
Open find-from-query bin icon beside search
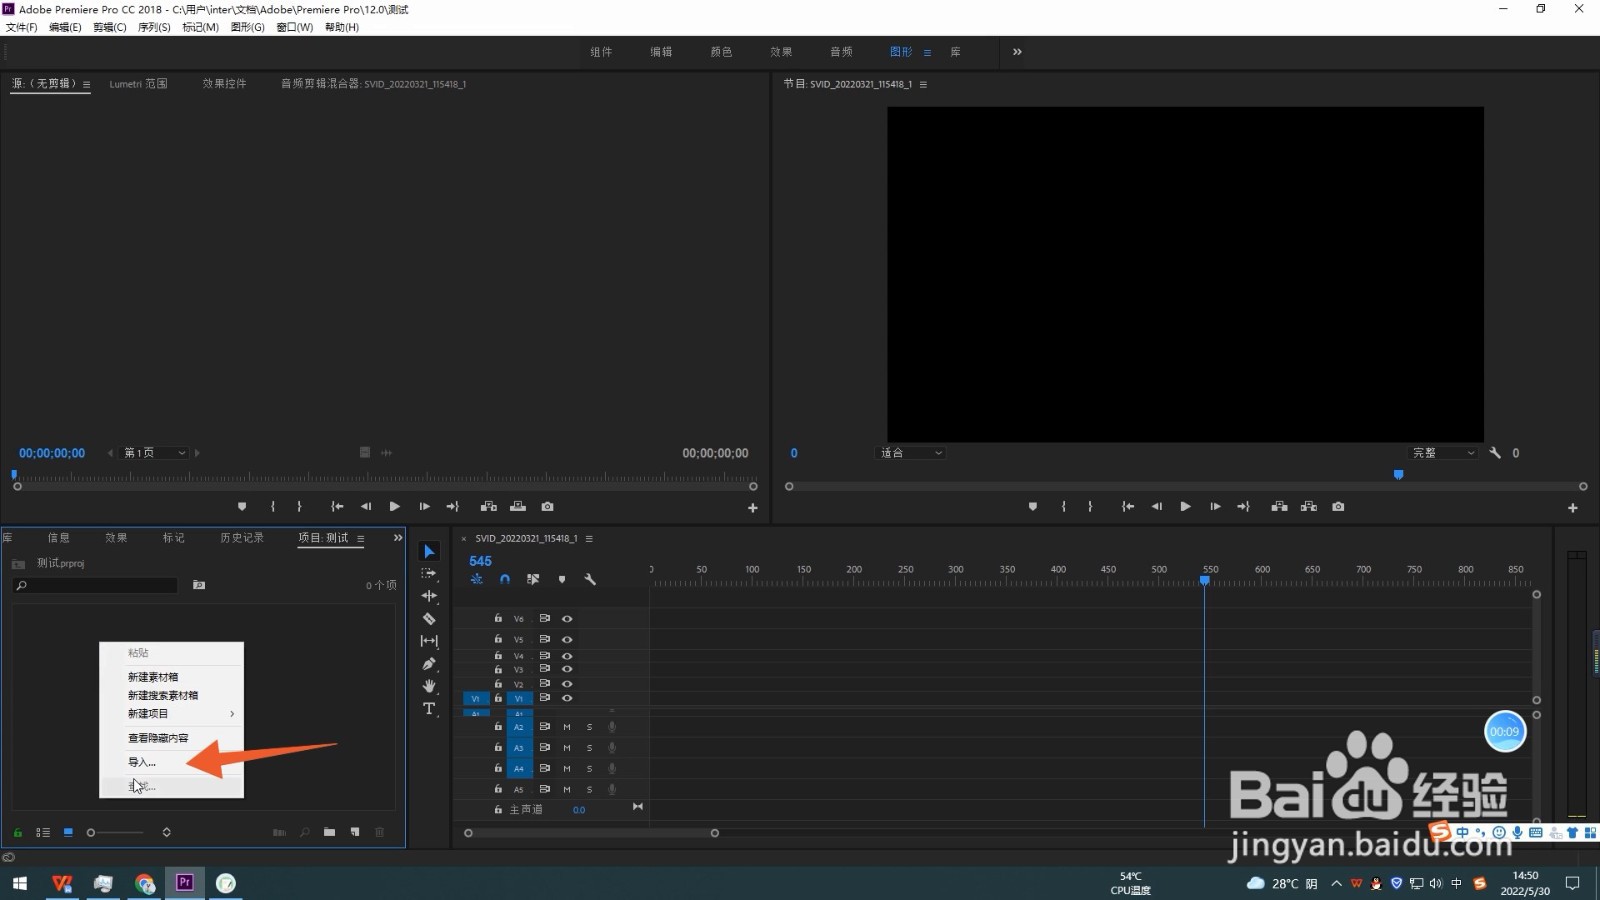point(199,585)
